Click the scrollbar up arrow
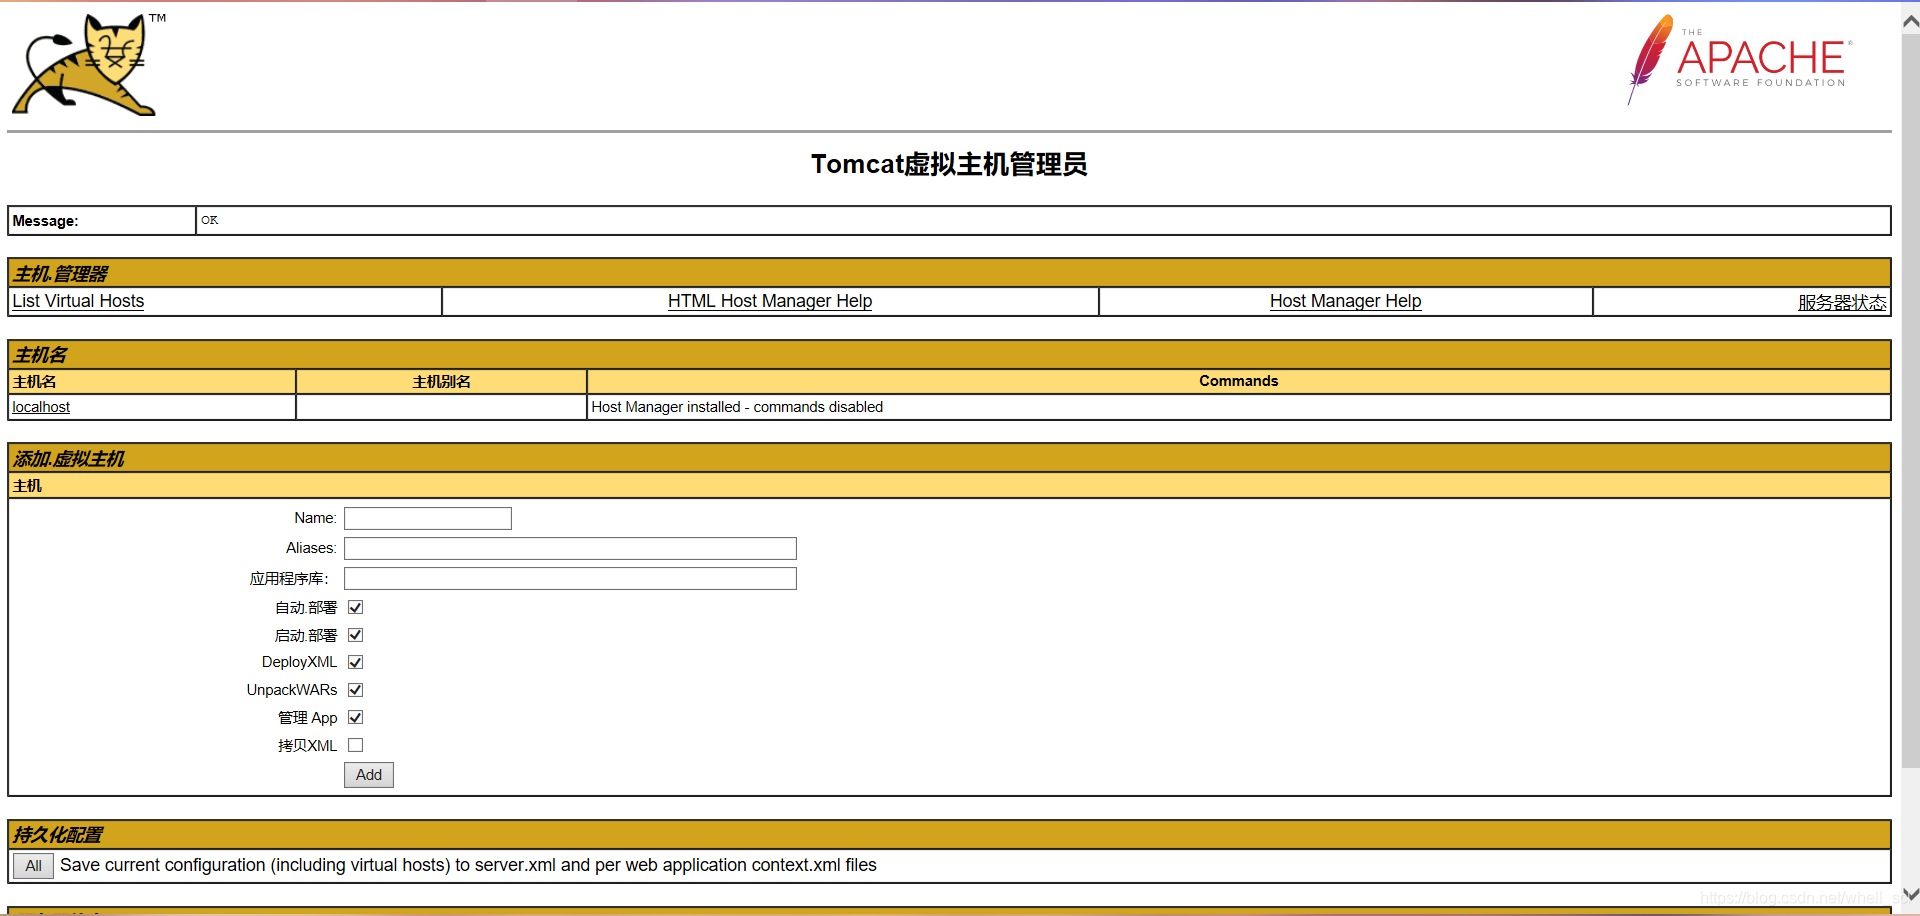Screen dimensions: 1920x916 pos(1910,20)
